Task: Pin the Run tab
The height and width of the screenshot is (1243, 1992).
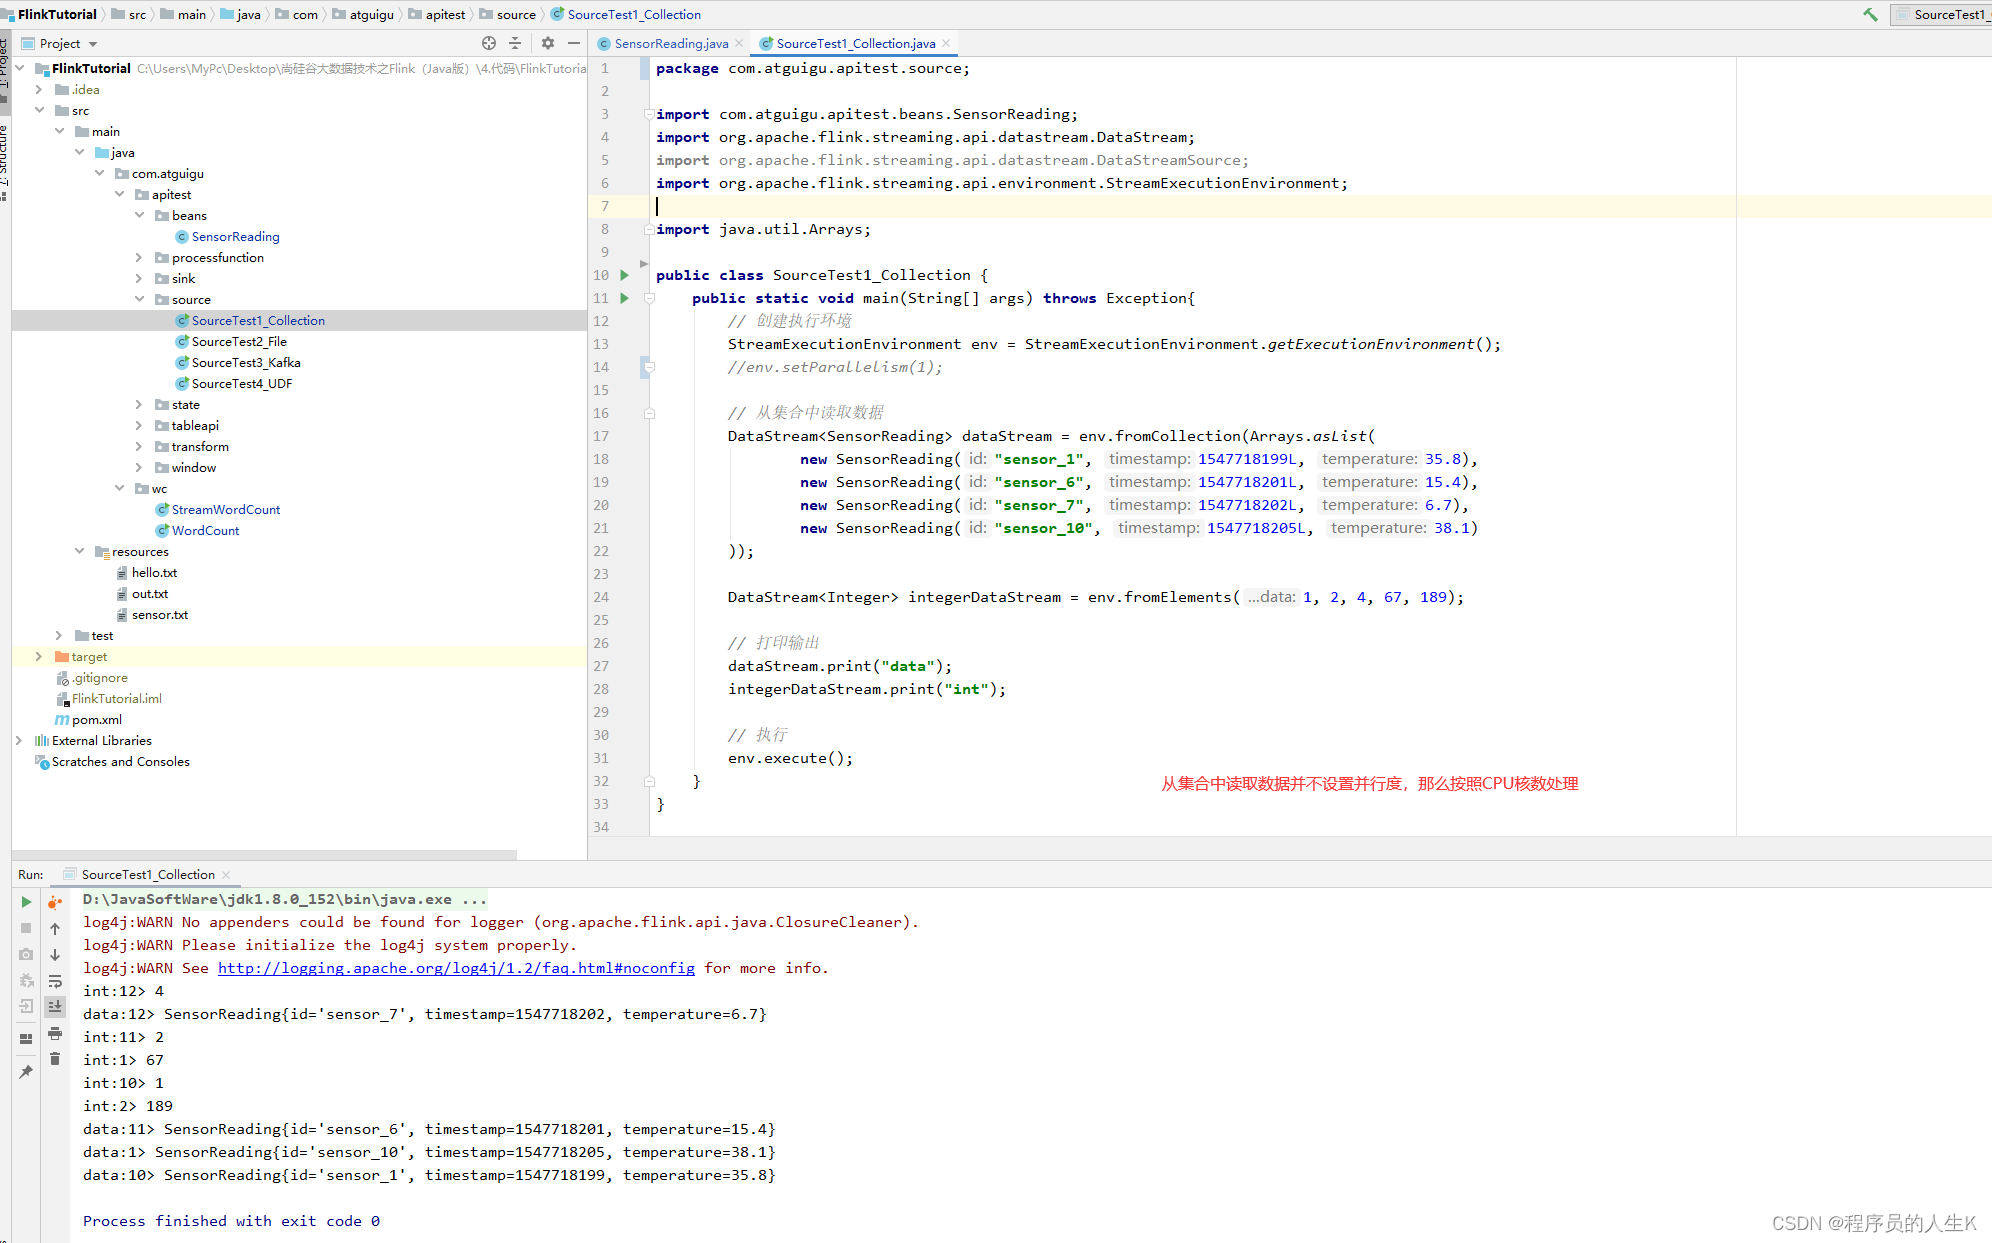Action: click(26, 1071)
